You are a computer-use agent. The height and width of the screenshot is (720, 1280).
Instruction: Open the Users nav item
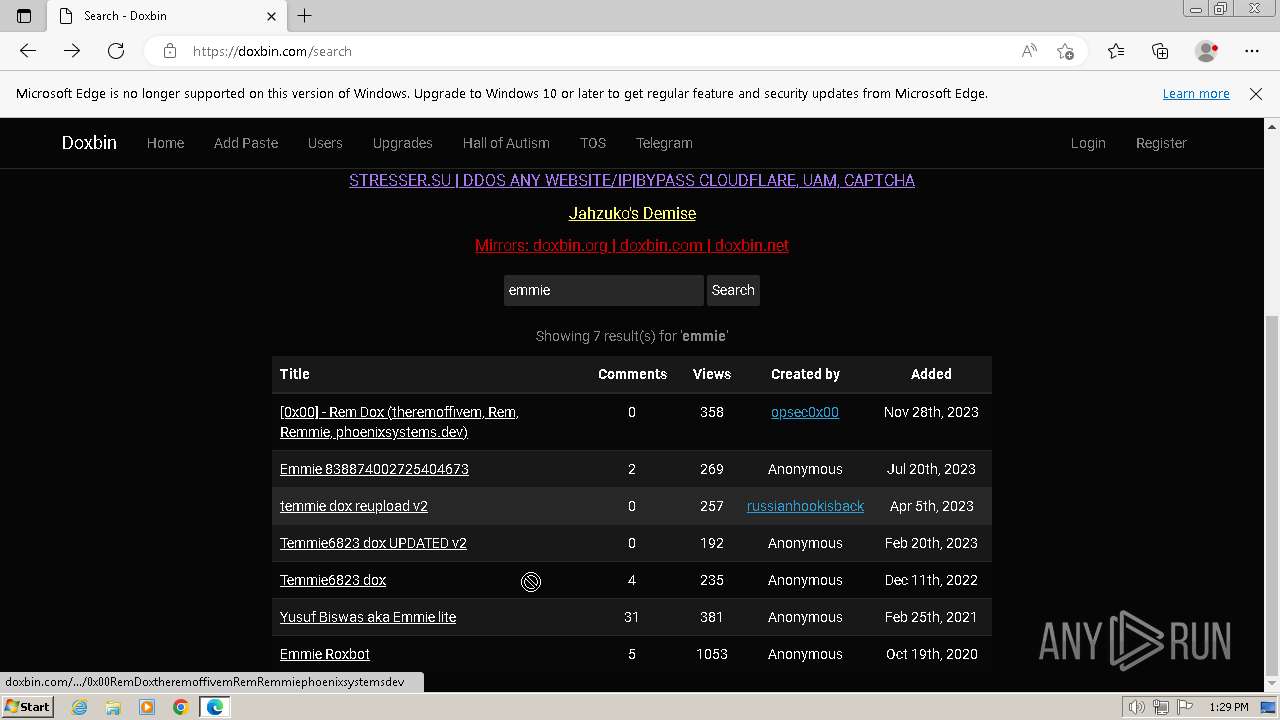[325, 143]
